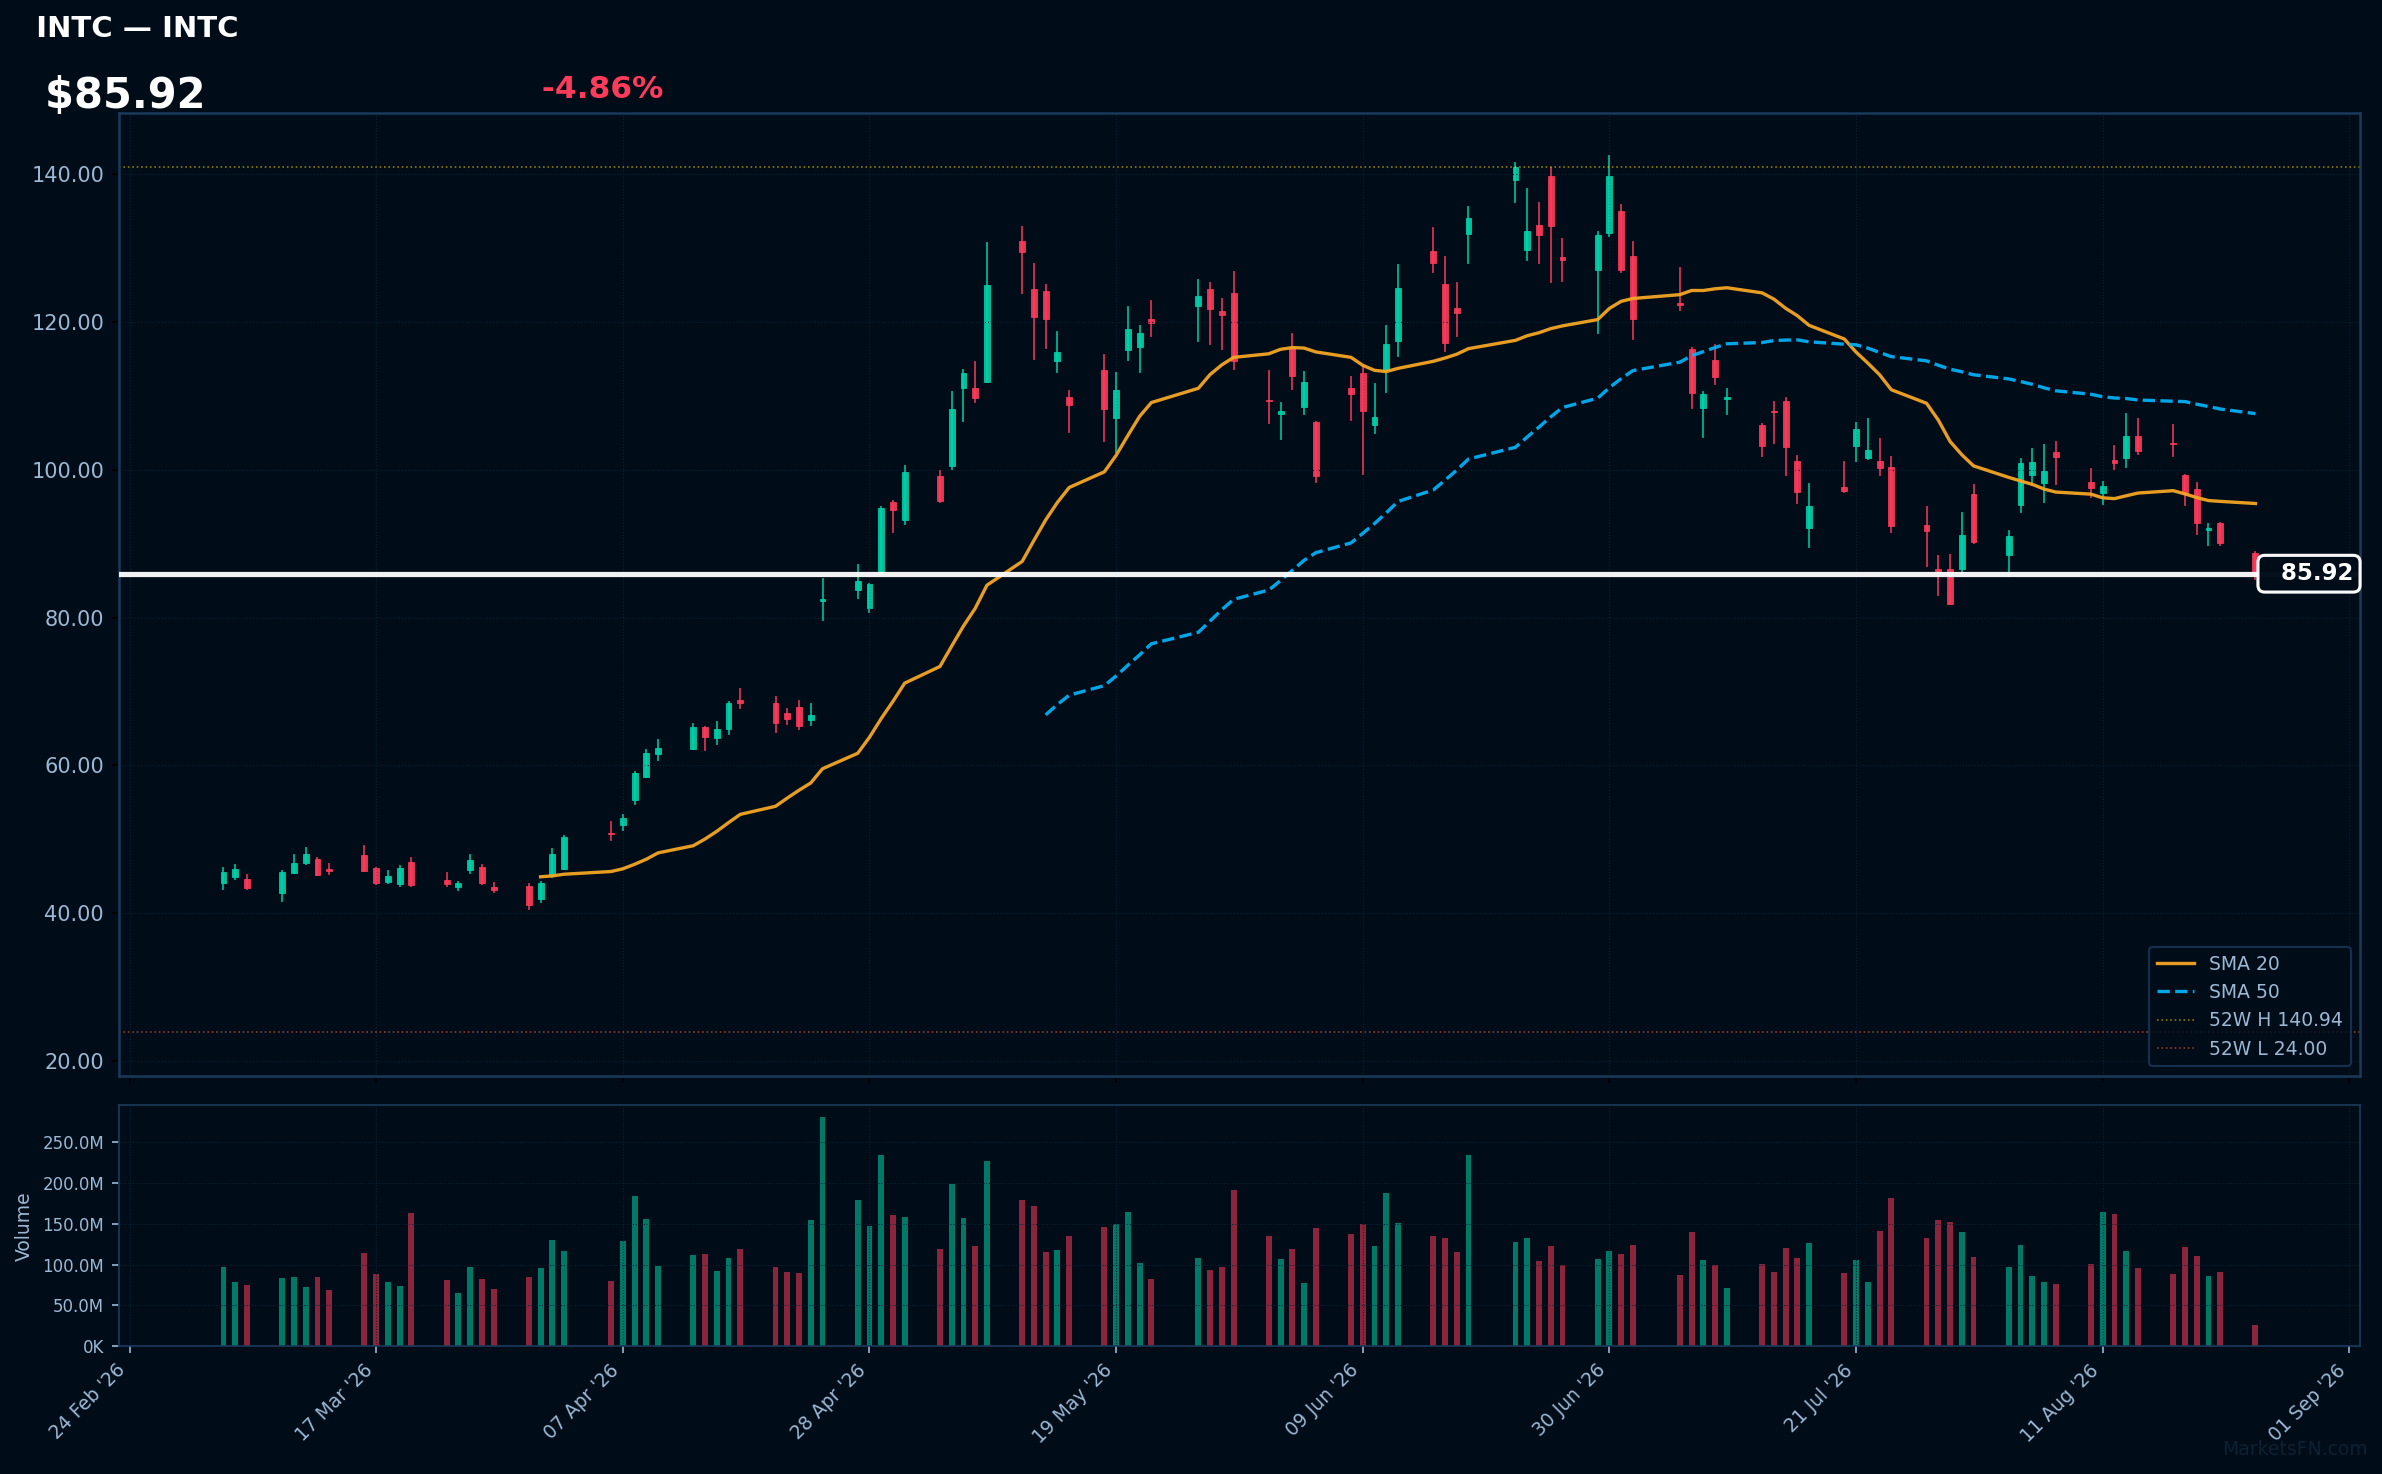Click 52W H 140.94 legend entry
The height and width of the screenshot is (1474, 2382).
tap(2249, 1019)
